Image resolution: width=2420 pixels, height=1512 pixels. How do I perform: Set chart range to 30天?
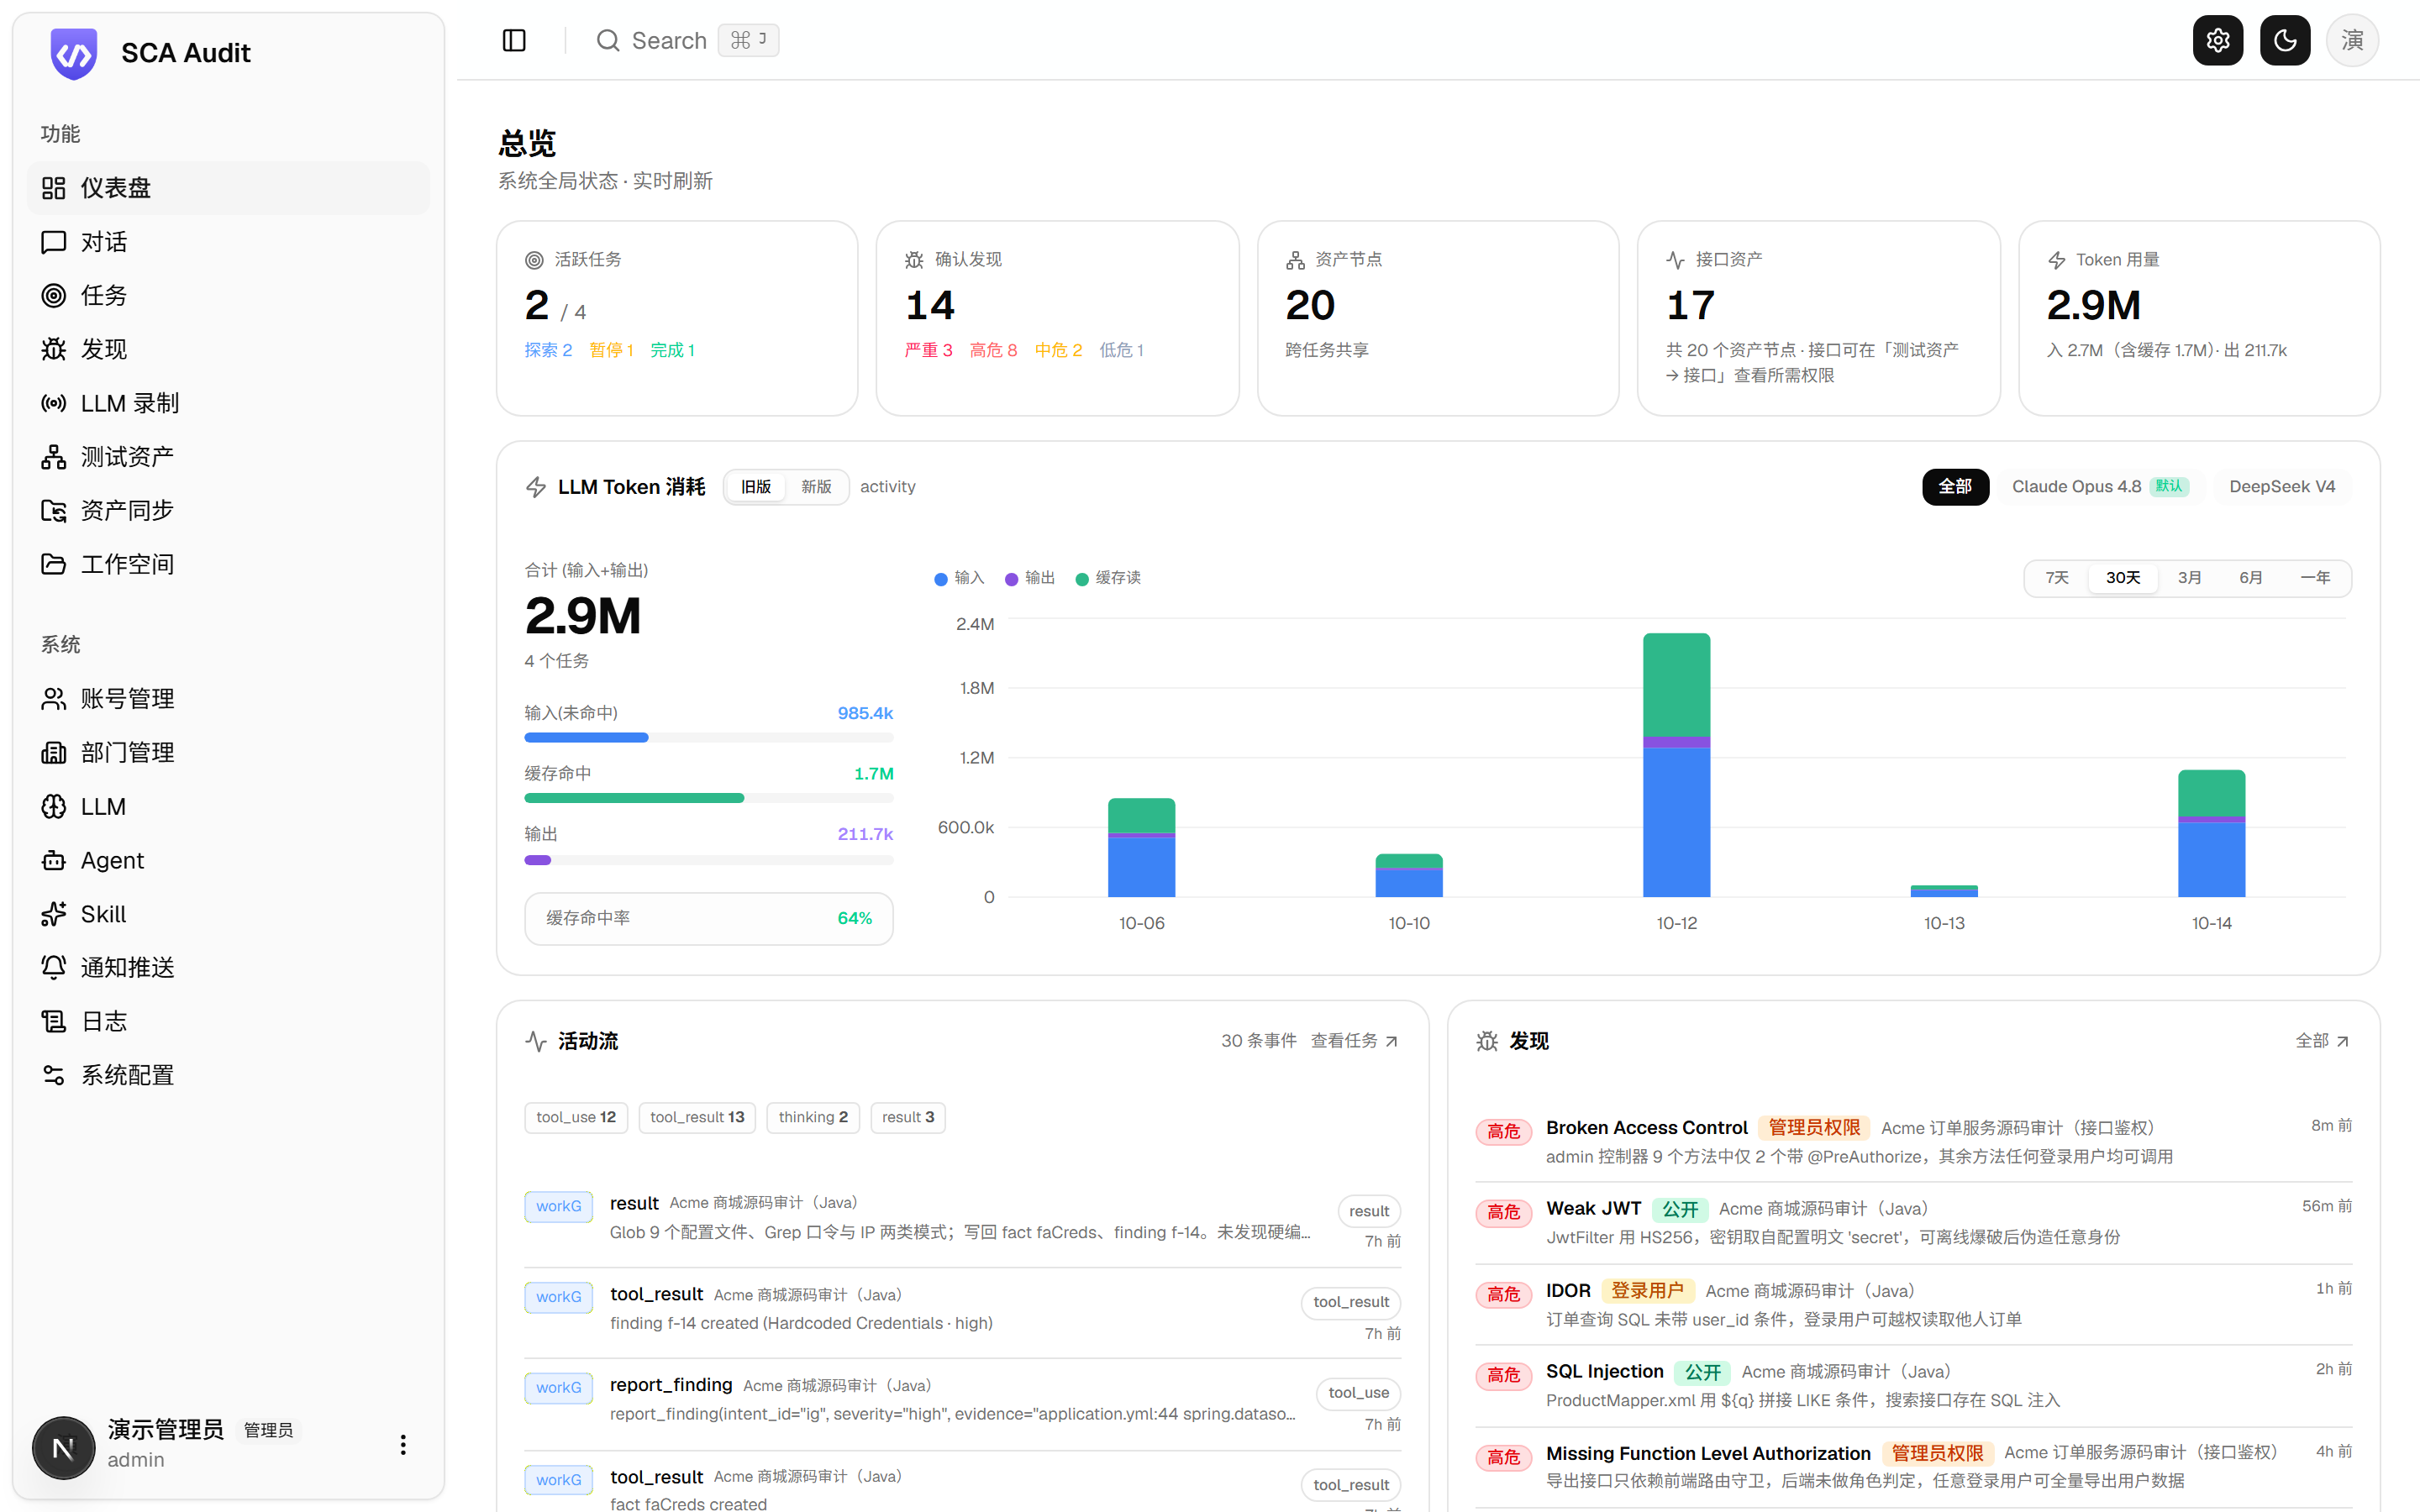pyautogui.click(x=2123, y=578)
